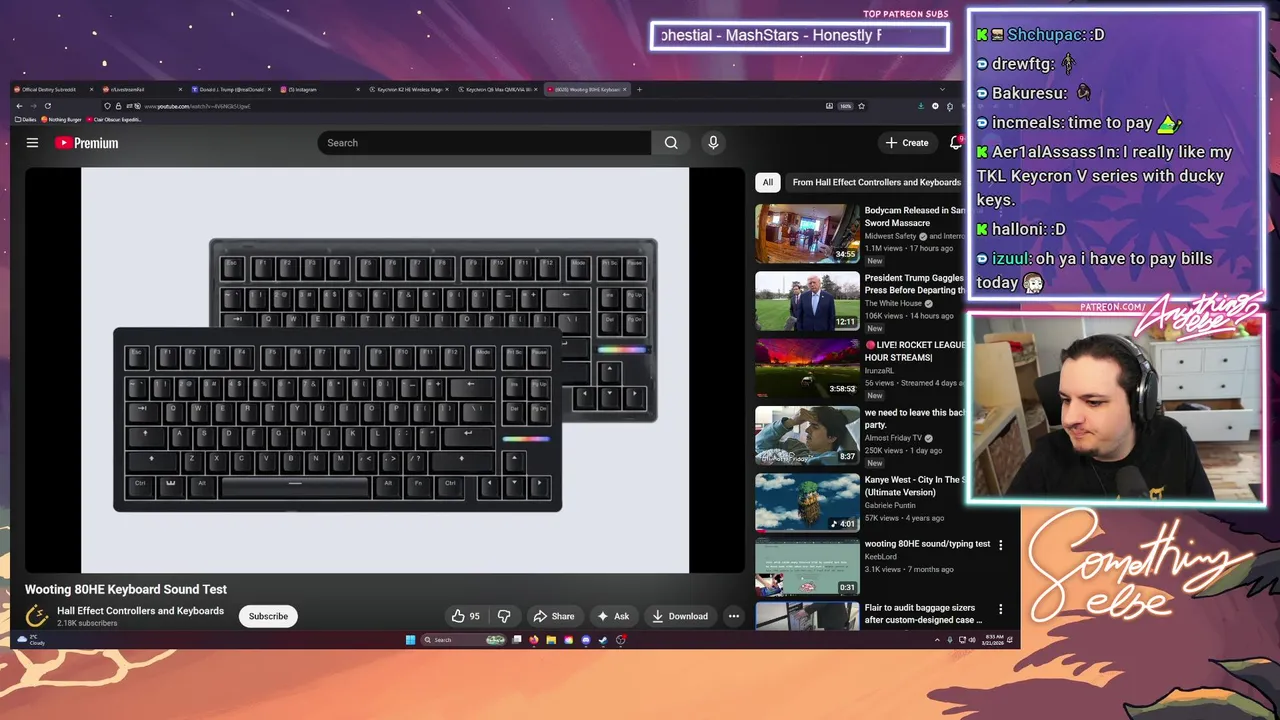
Task: Open a new browser tab
Action: [640, 89]
